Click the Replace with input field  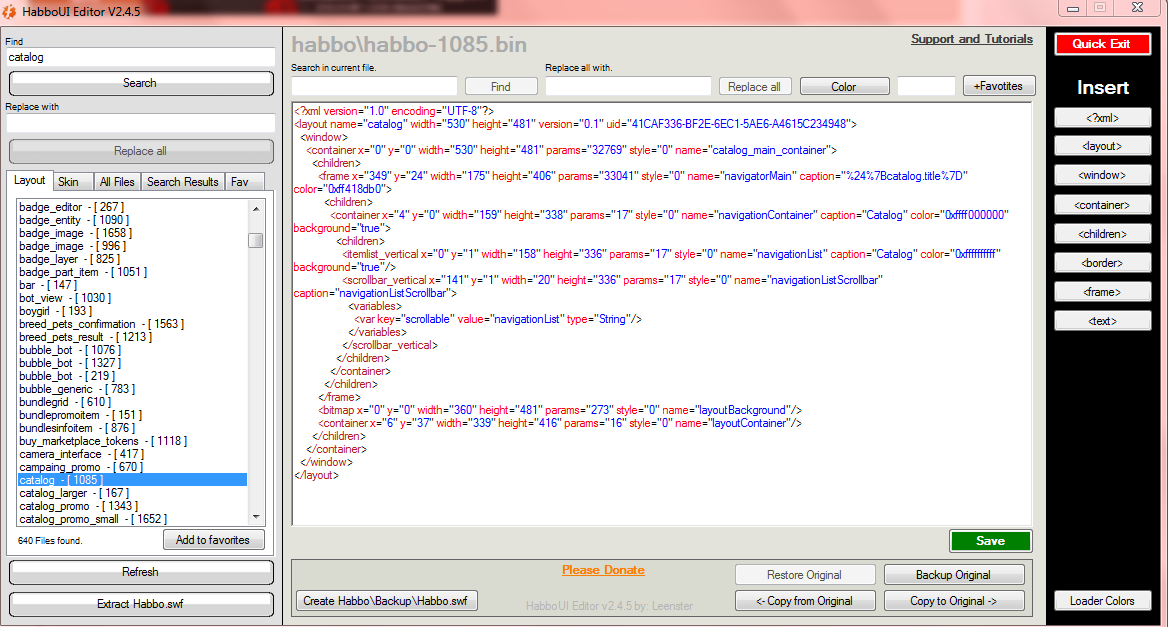(x=141, y=123)
